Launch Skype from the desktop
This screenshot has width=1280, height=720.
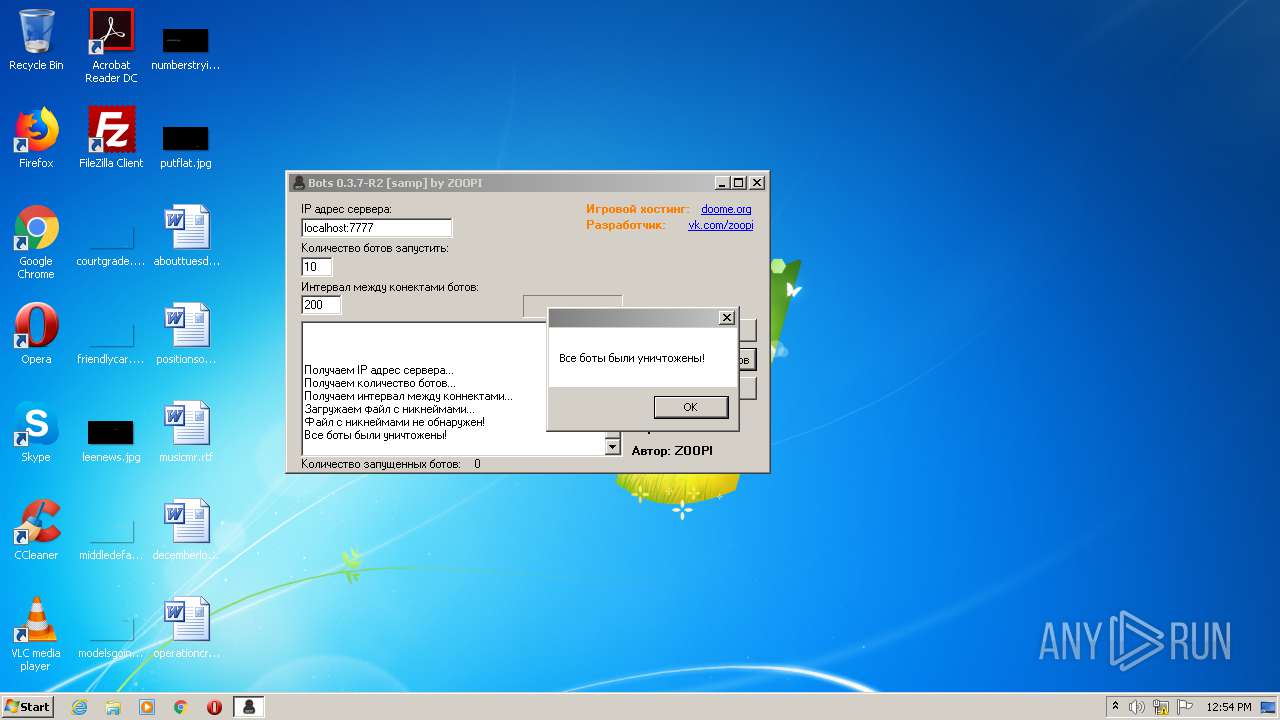point(36,432)
